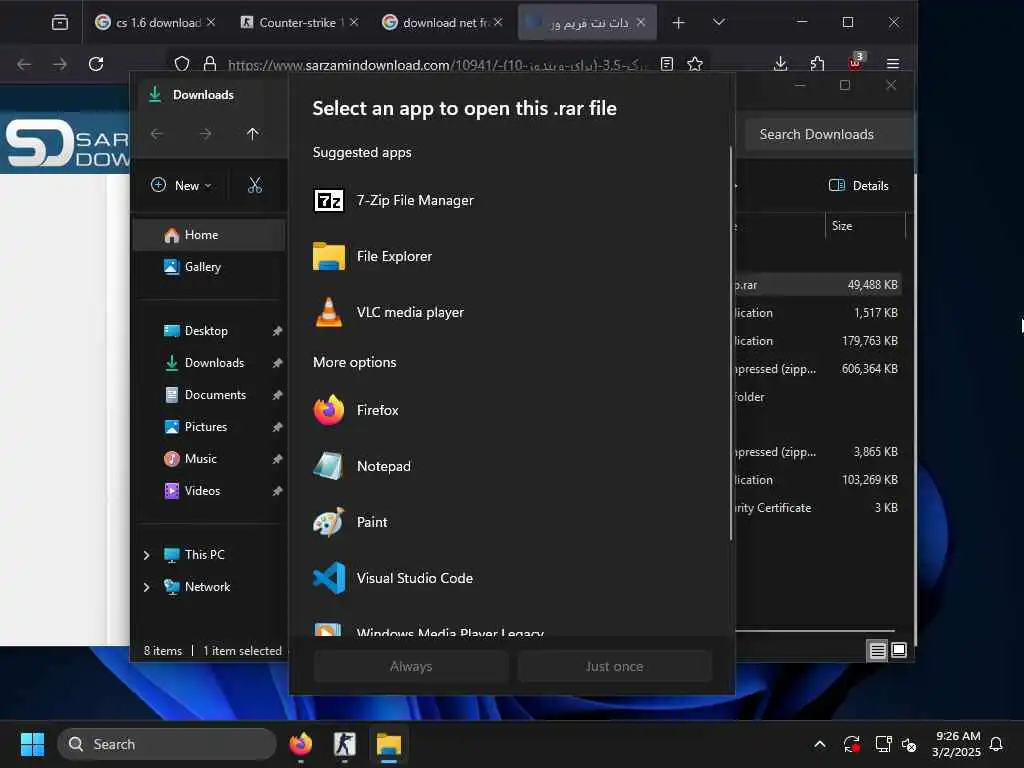Open Firefox application menu
Image resolution: width=1024 pixels, height=768 pixels.
coord(893,64)
